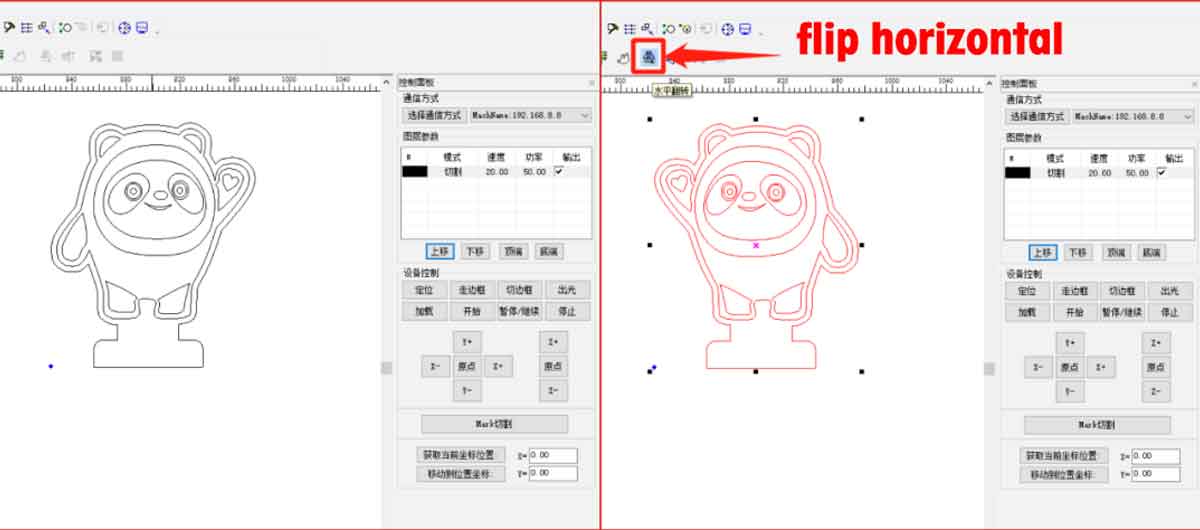Click the X= coordinate field in left window
Image resolution: width=1200 pixels, height=530 pixels.
tap(553, 455)
